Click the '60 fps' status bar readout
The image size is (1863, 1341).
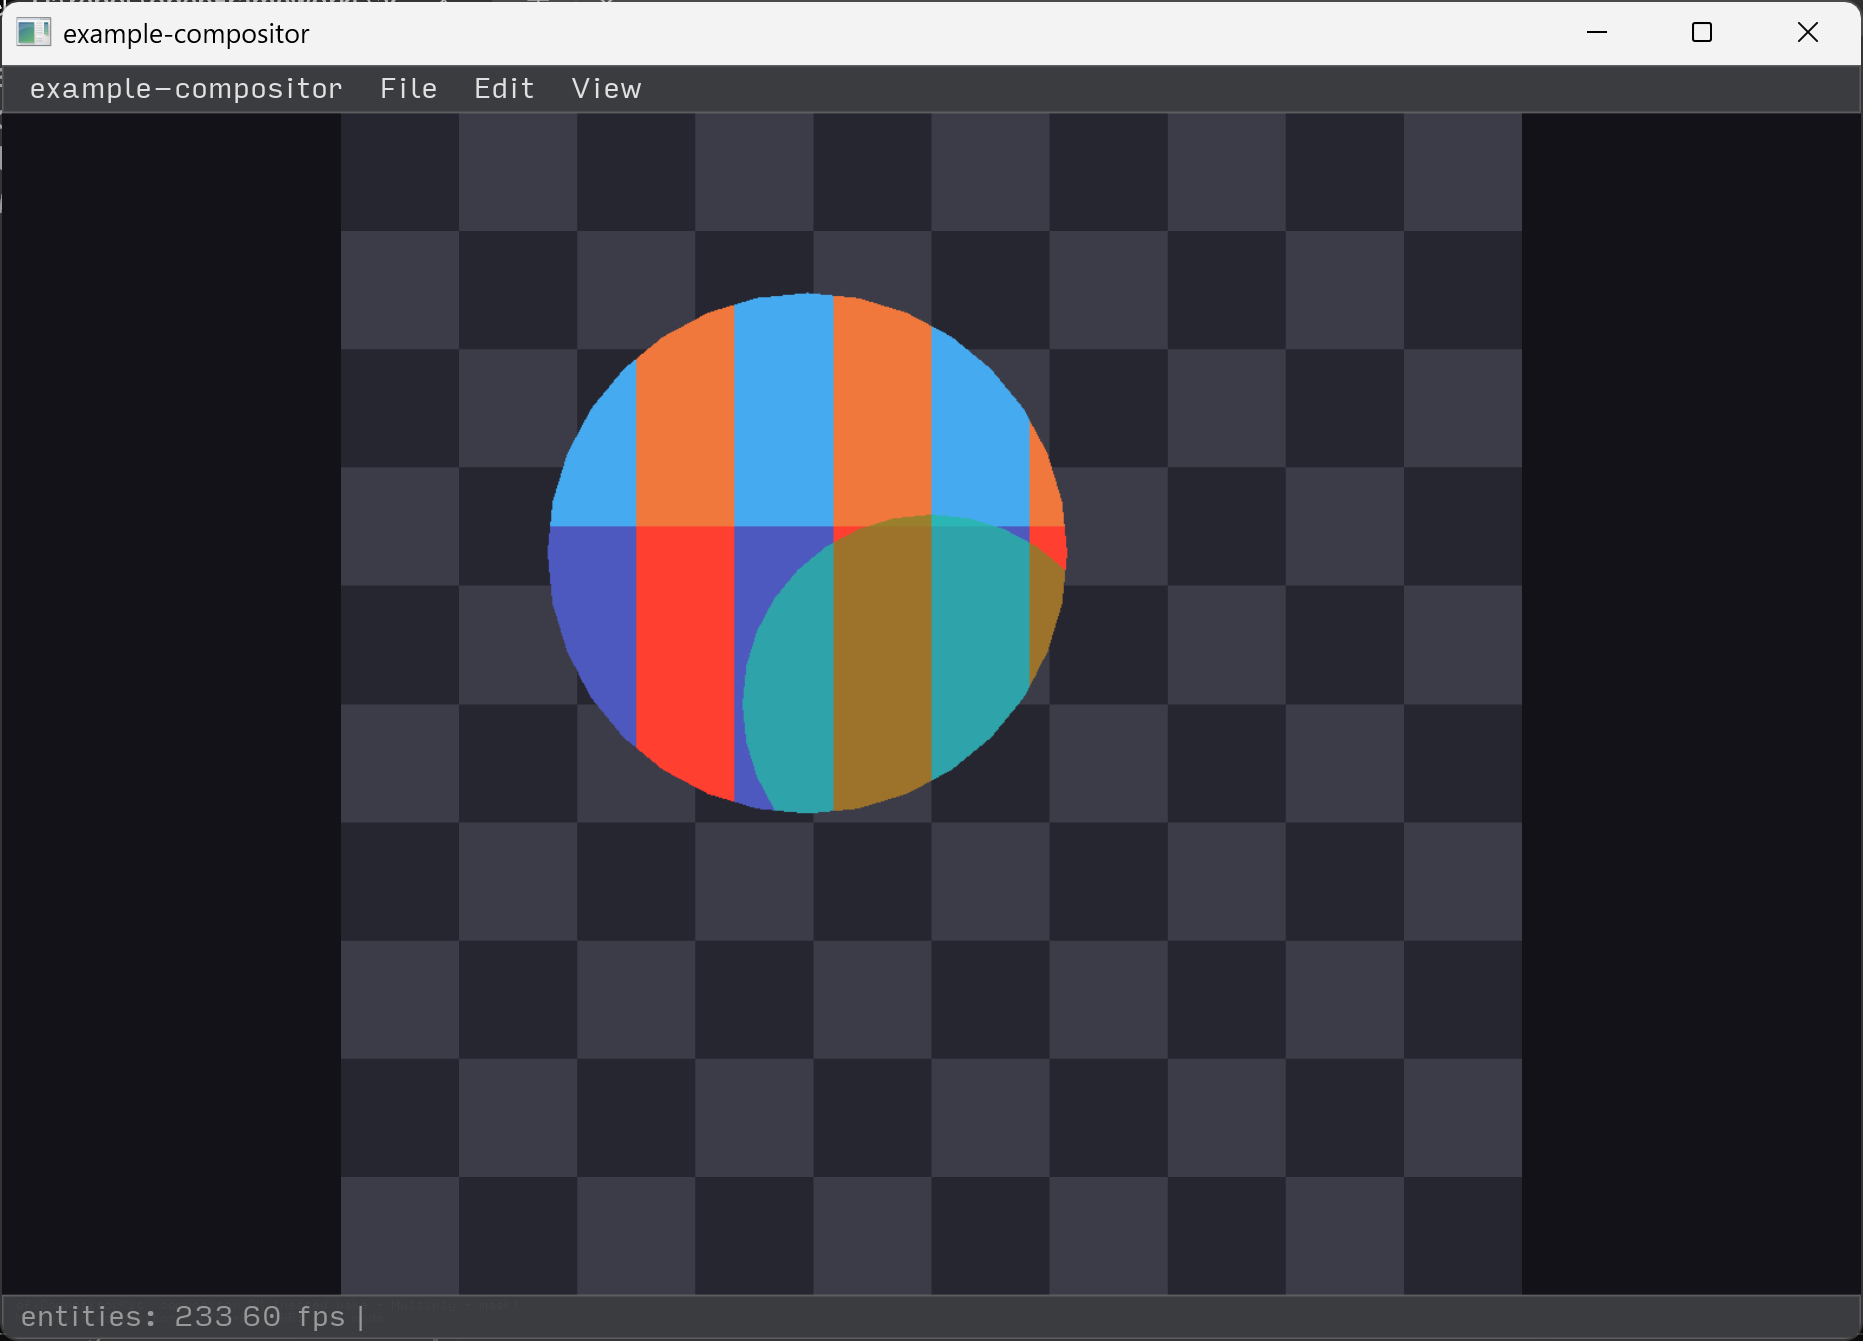tap(293, 1316)
